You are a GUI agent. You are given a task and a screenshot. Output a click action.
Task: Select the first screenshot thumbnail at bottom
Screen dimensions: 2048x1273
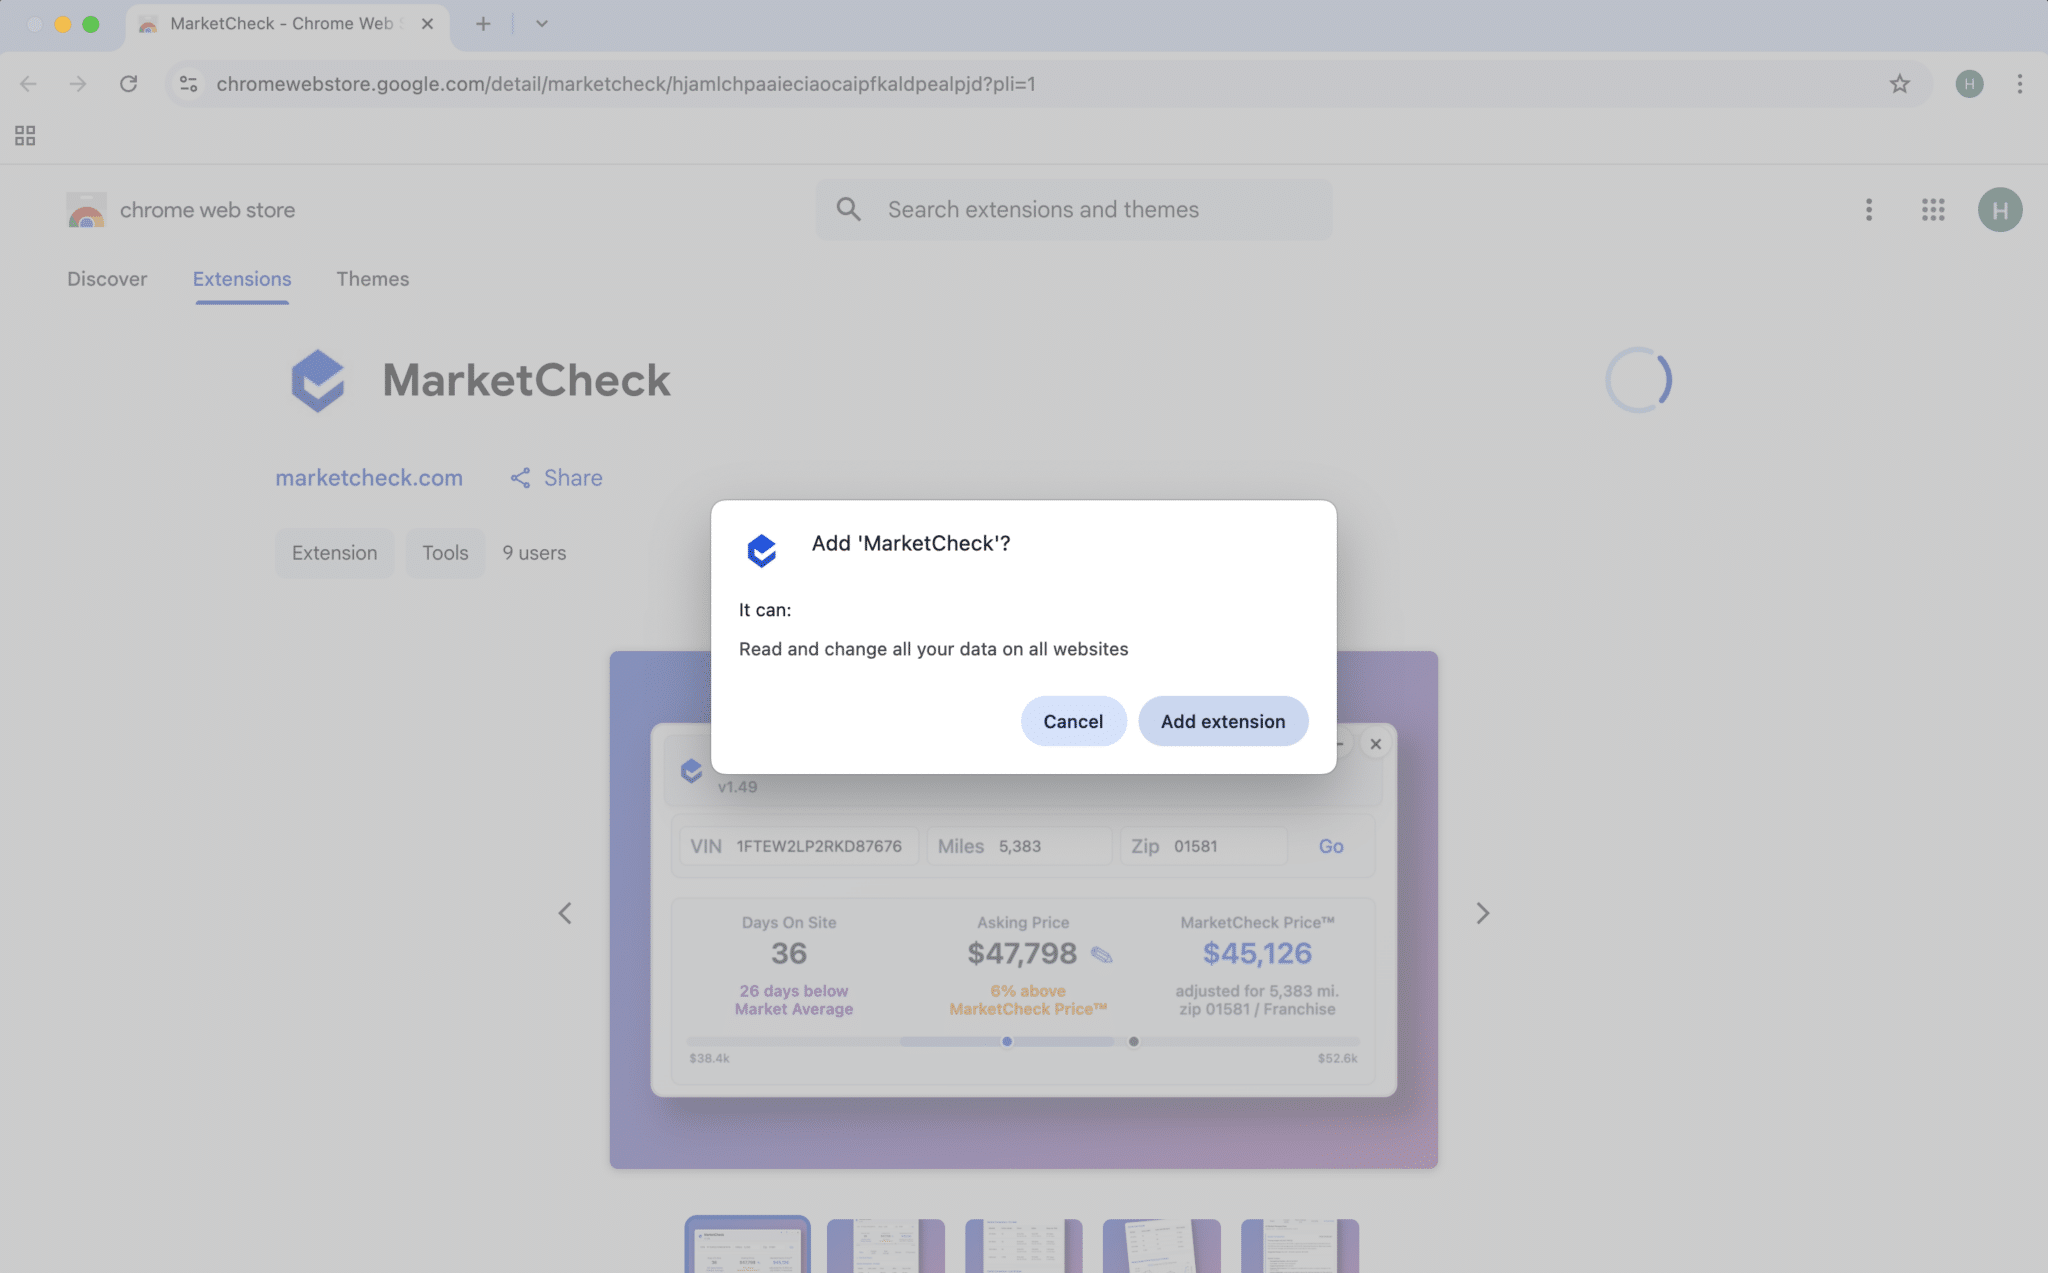[x=746, y=1245]
